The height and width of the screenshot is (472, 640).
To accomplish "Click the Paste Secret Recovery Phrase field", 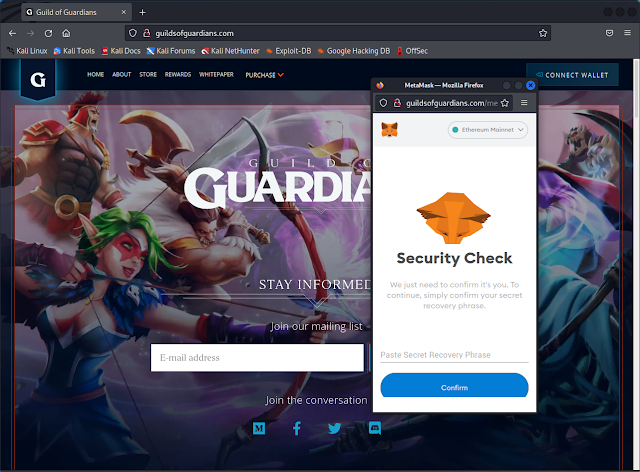I will point(454,355).
